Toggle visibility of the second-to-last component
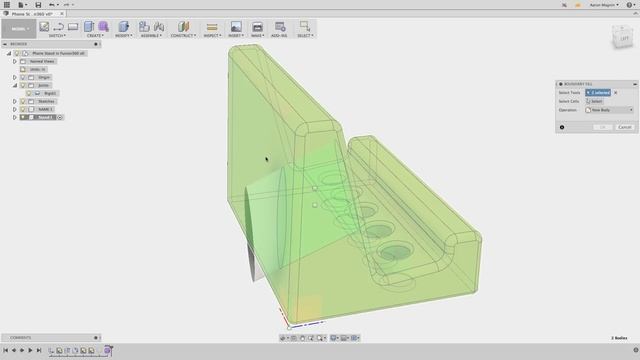 (23, 109)
